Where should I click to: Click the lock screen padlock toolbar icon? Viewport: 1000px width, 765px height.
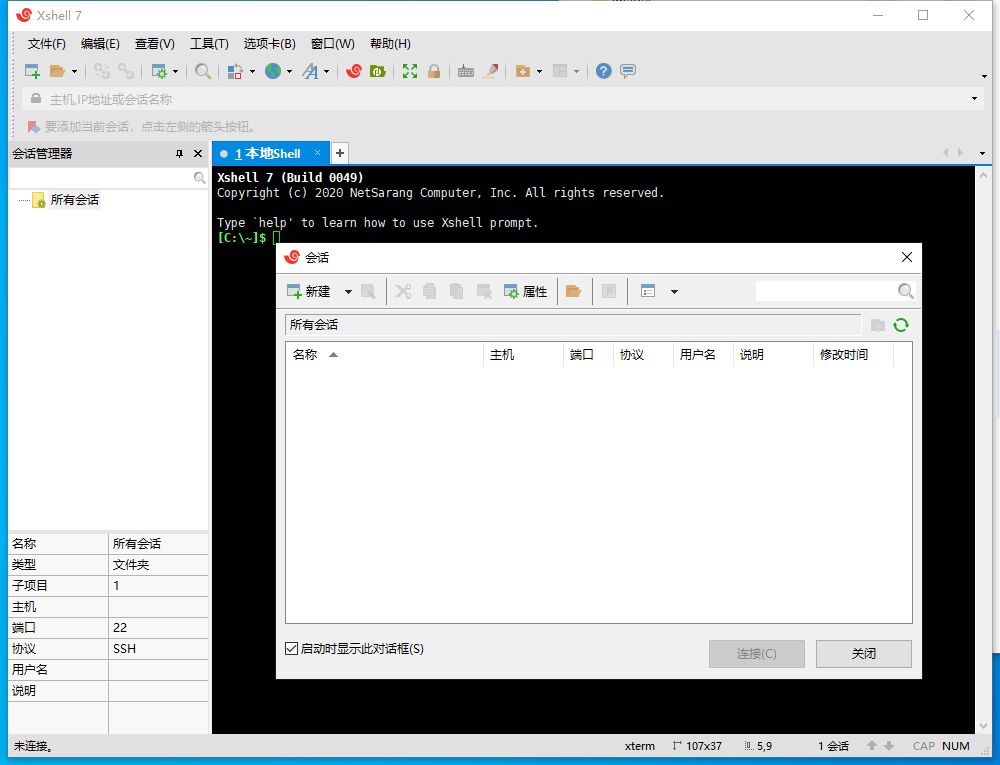pyautogui.click(x=434, y=71)
